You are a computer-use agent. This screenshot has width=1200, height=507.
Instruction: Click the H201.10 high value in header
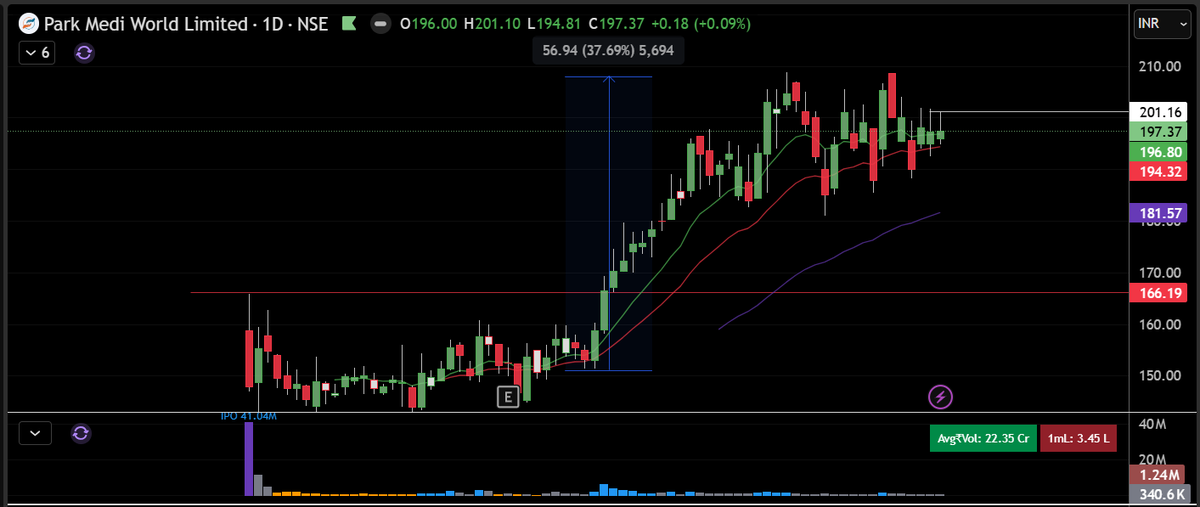tap(492, 22)
